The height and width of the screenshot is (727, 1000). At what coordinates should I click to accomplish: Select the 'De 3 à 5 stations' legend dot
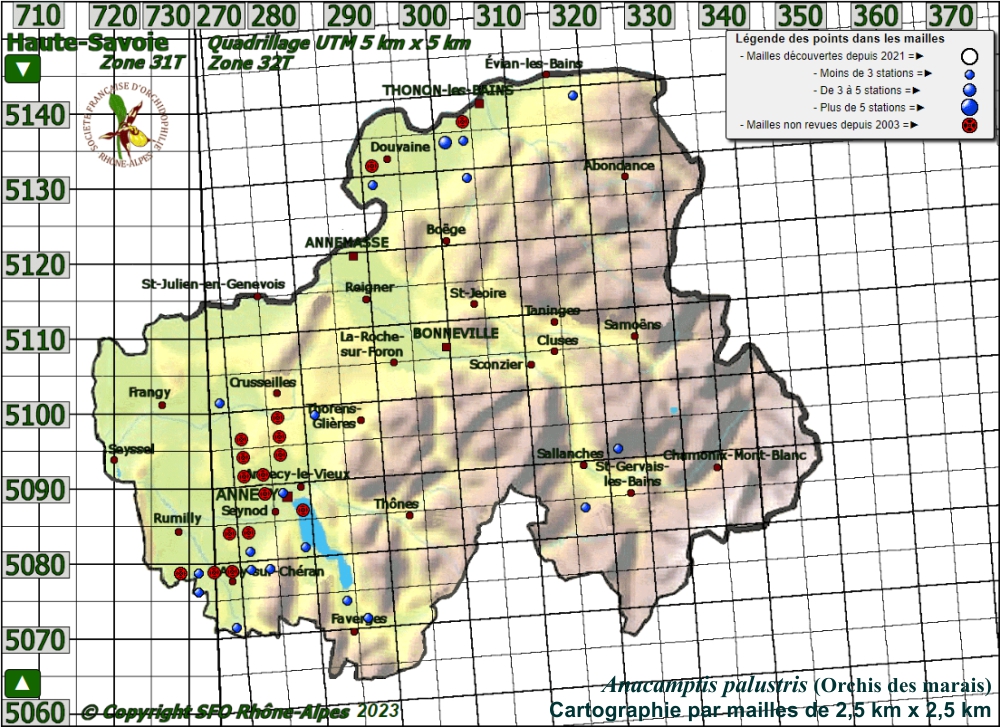coord(969,90)
